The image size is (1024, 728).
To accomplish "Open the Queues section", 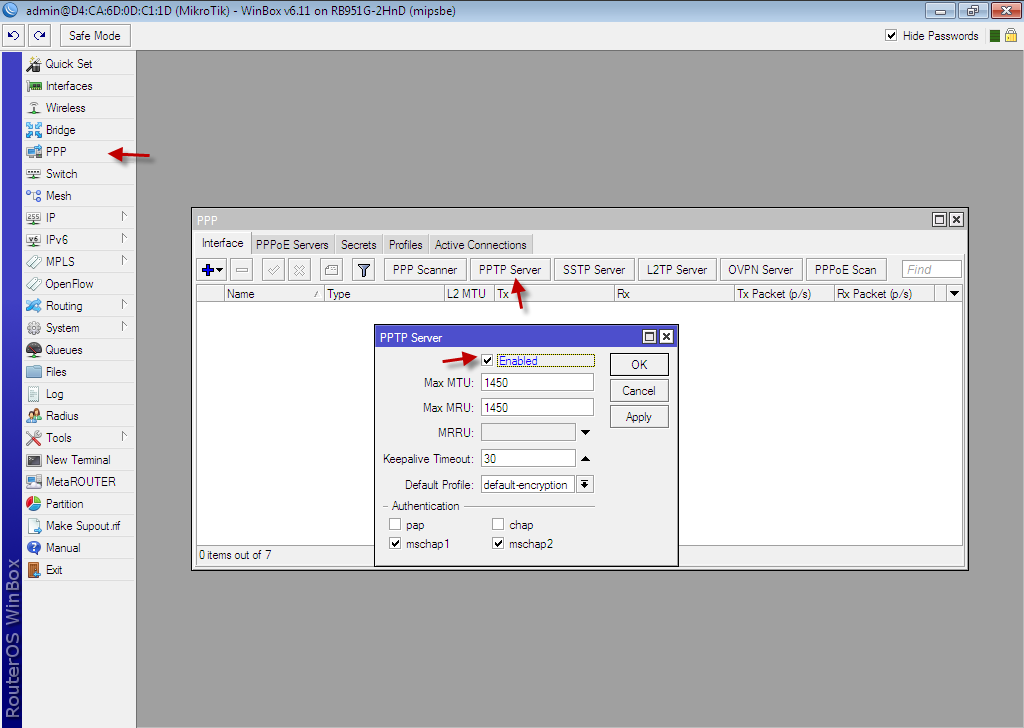I will tap(79, 350).
